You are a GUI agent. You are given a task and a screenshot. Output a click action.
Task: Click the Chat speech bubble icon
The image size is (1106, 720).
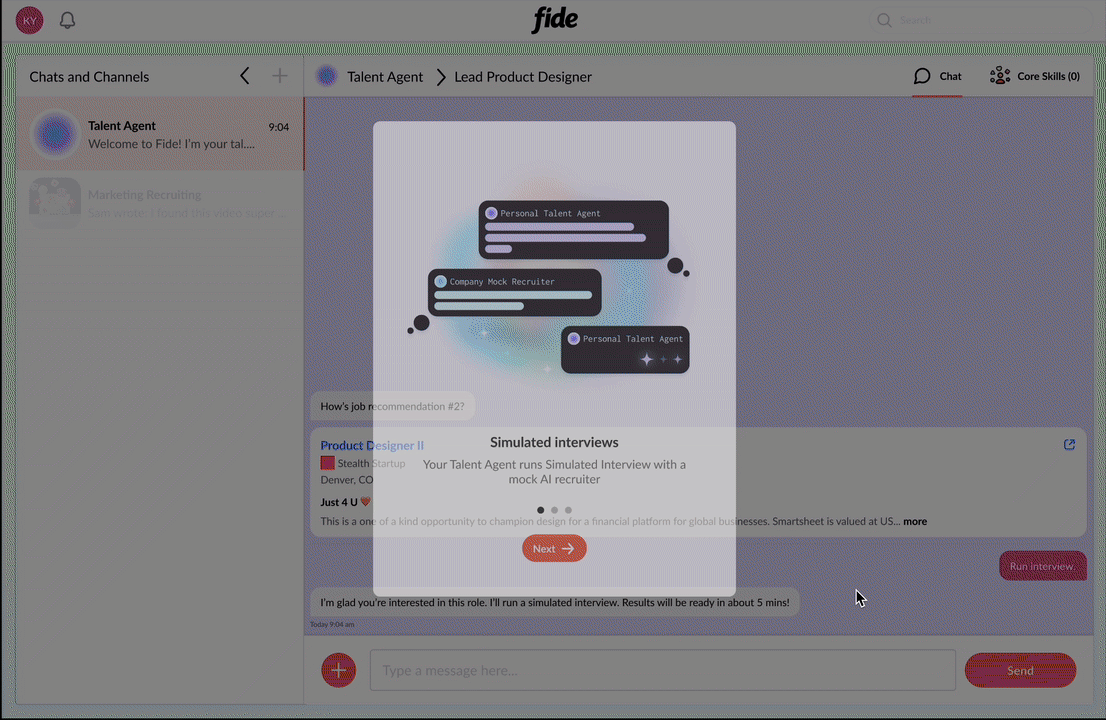click(x=922, y=75)
